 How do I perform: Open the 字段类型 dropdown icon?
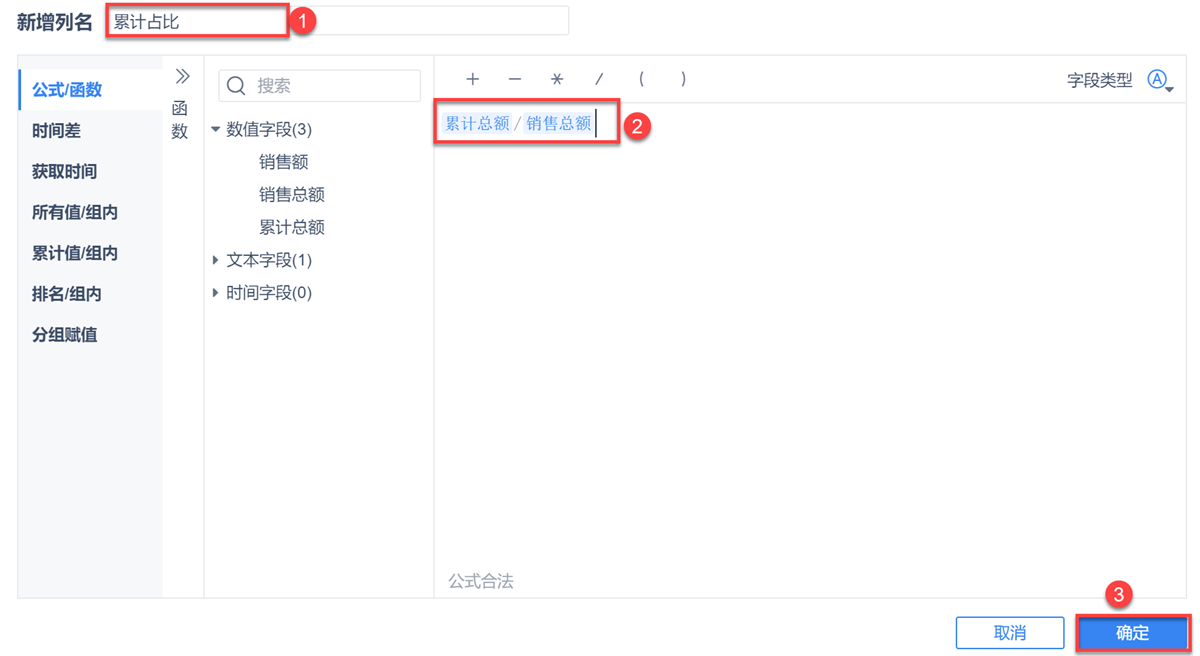pos(1160,81)
